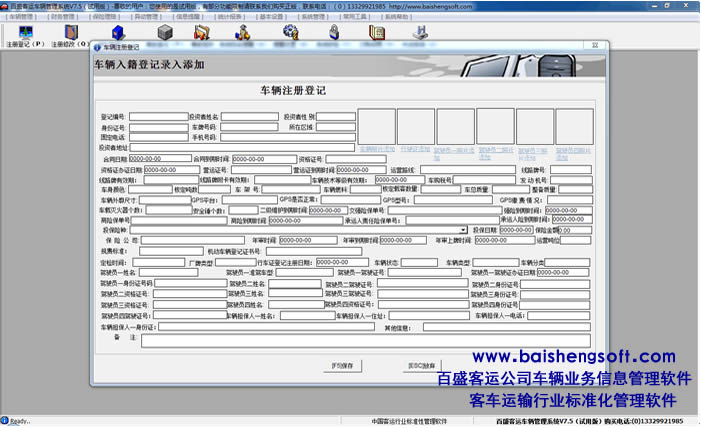Focus the 发动机号 input field
This screenshot has height=428, width=701.
click(x=571, y=180)
